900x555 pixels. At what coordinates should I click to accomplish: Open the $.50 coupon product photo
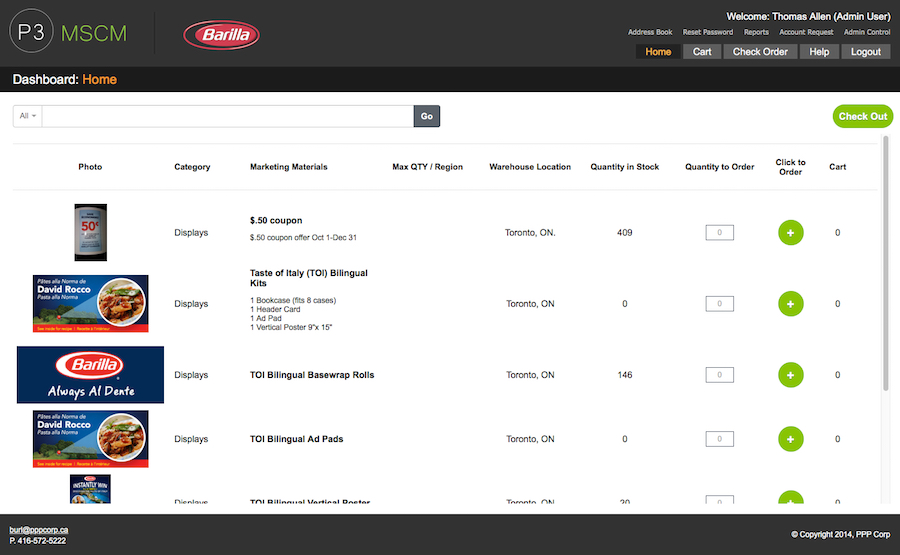coord(91,232)
